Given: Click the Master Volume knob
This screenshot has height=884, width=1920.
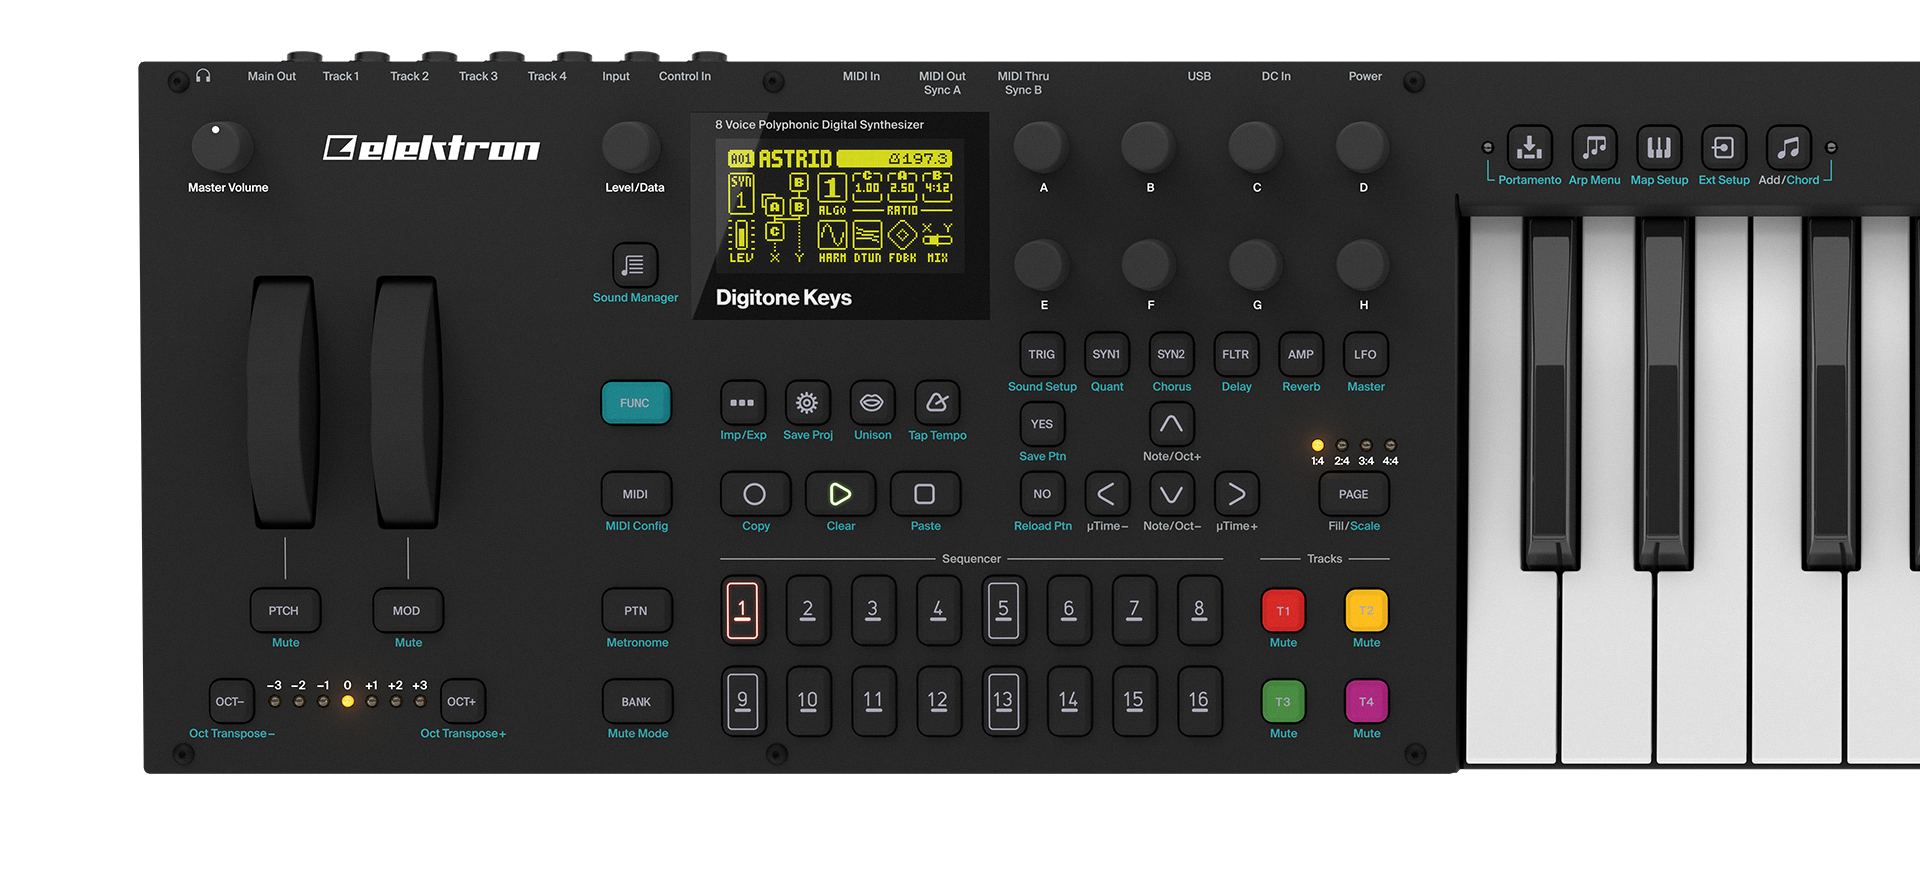Looking at the screenshot, I should coord(221,147).
